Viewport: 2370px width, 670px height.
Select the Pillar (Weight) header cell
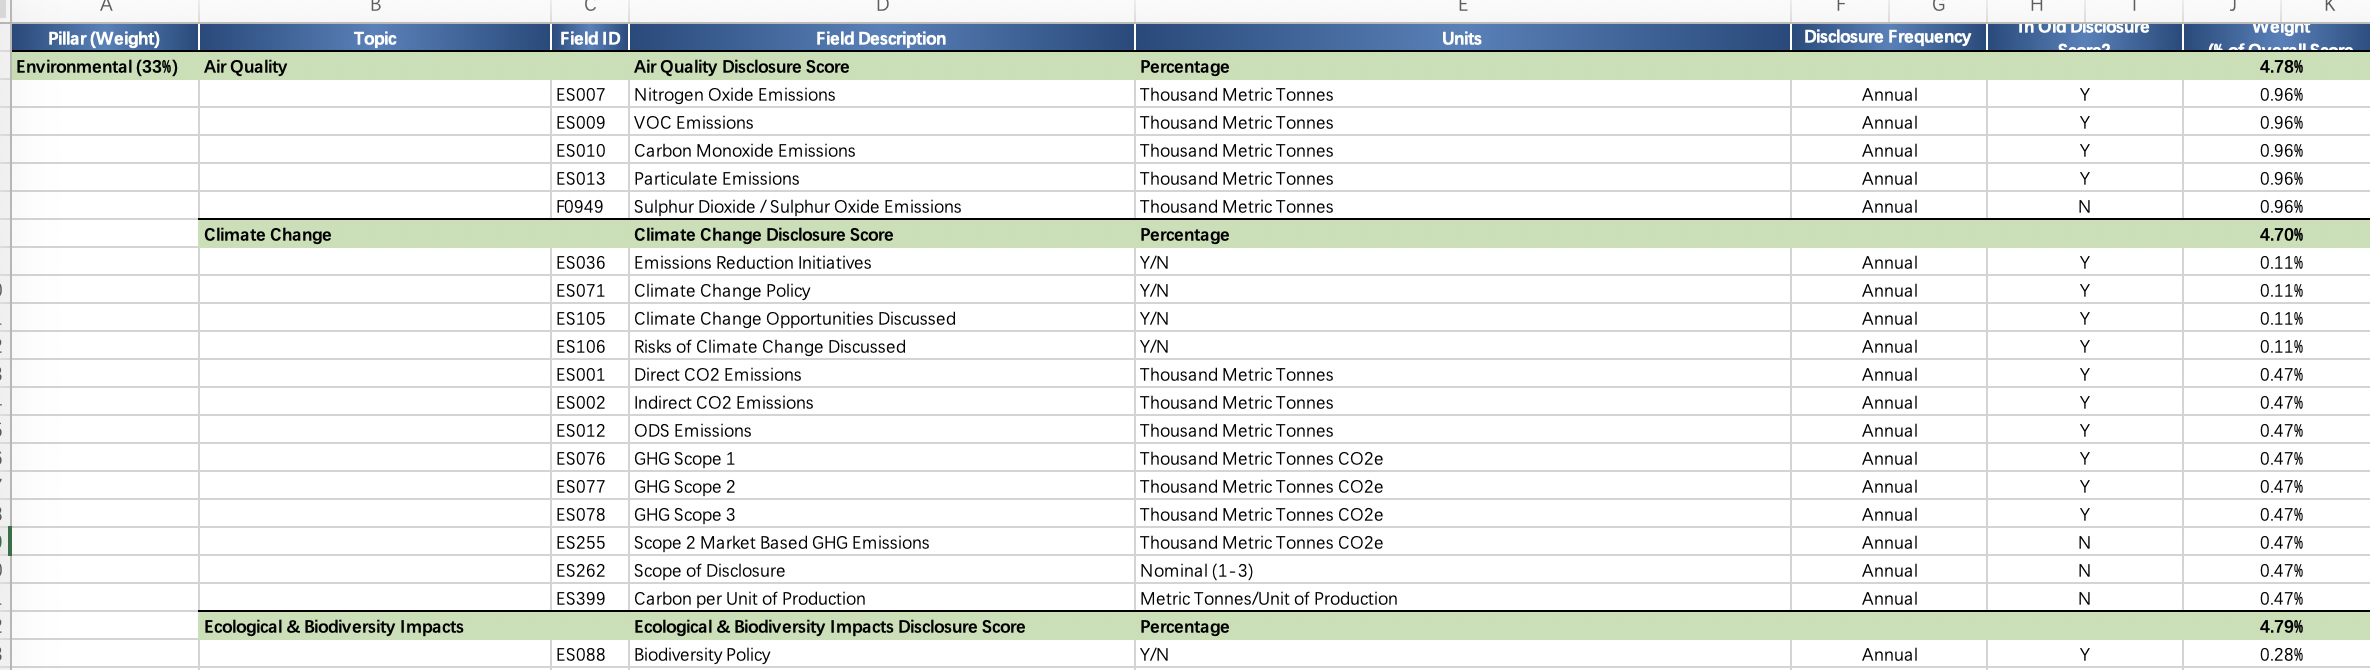coord(104,38)
